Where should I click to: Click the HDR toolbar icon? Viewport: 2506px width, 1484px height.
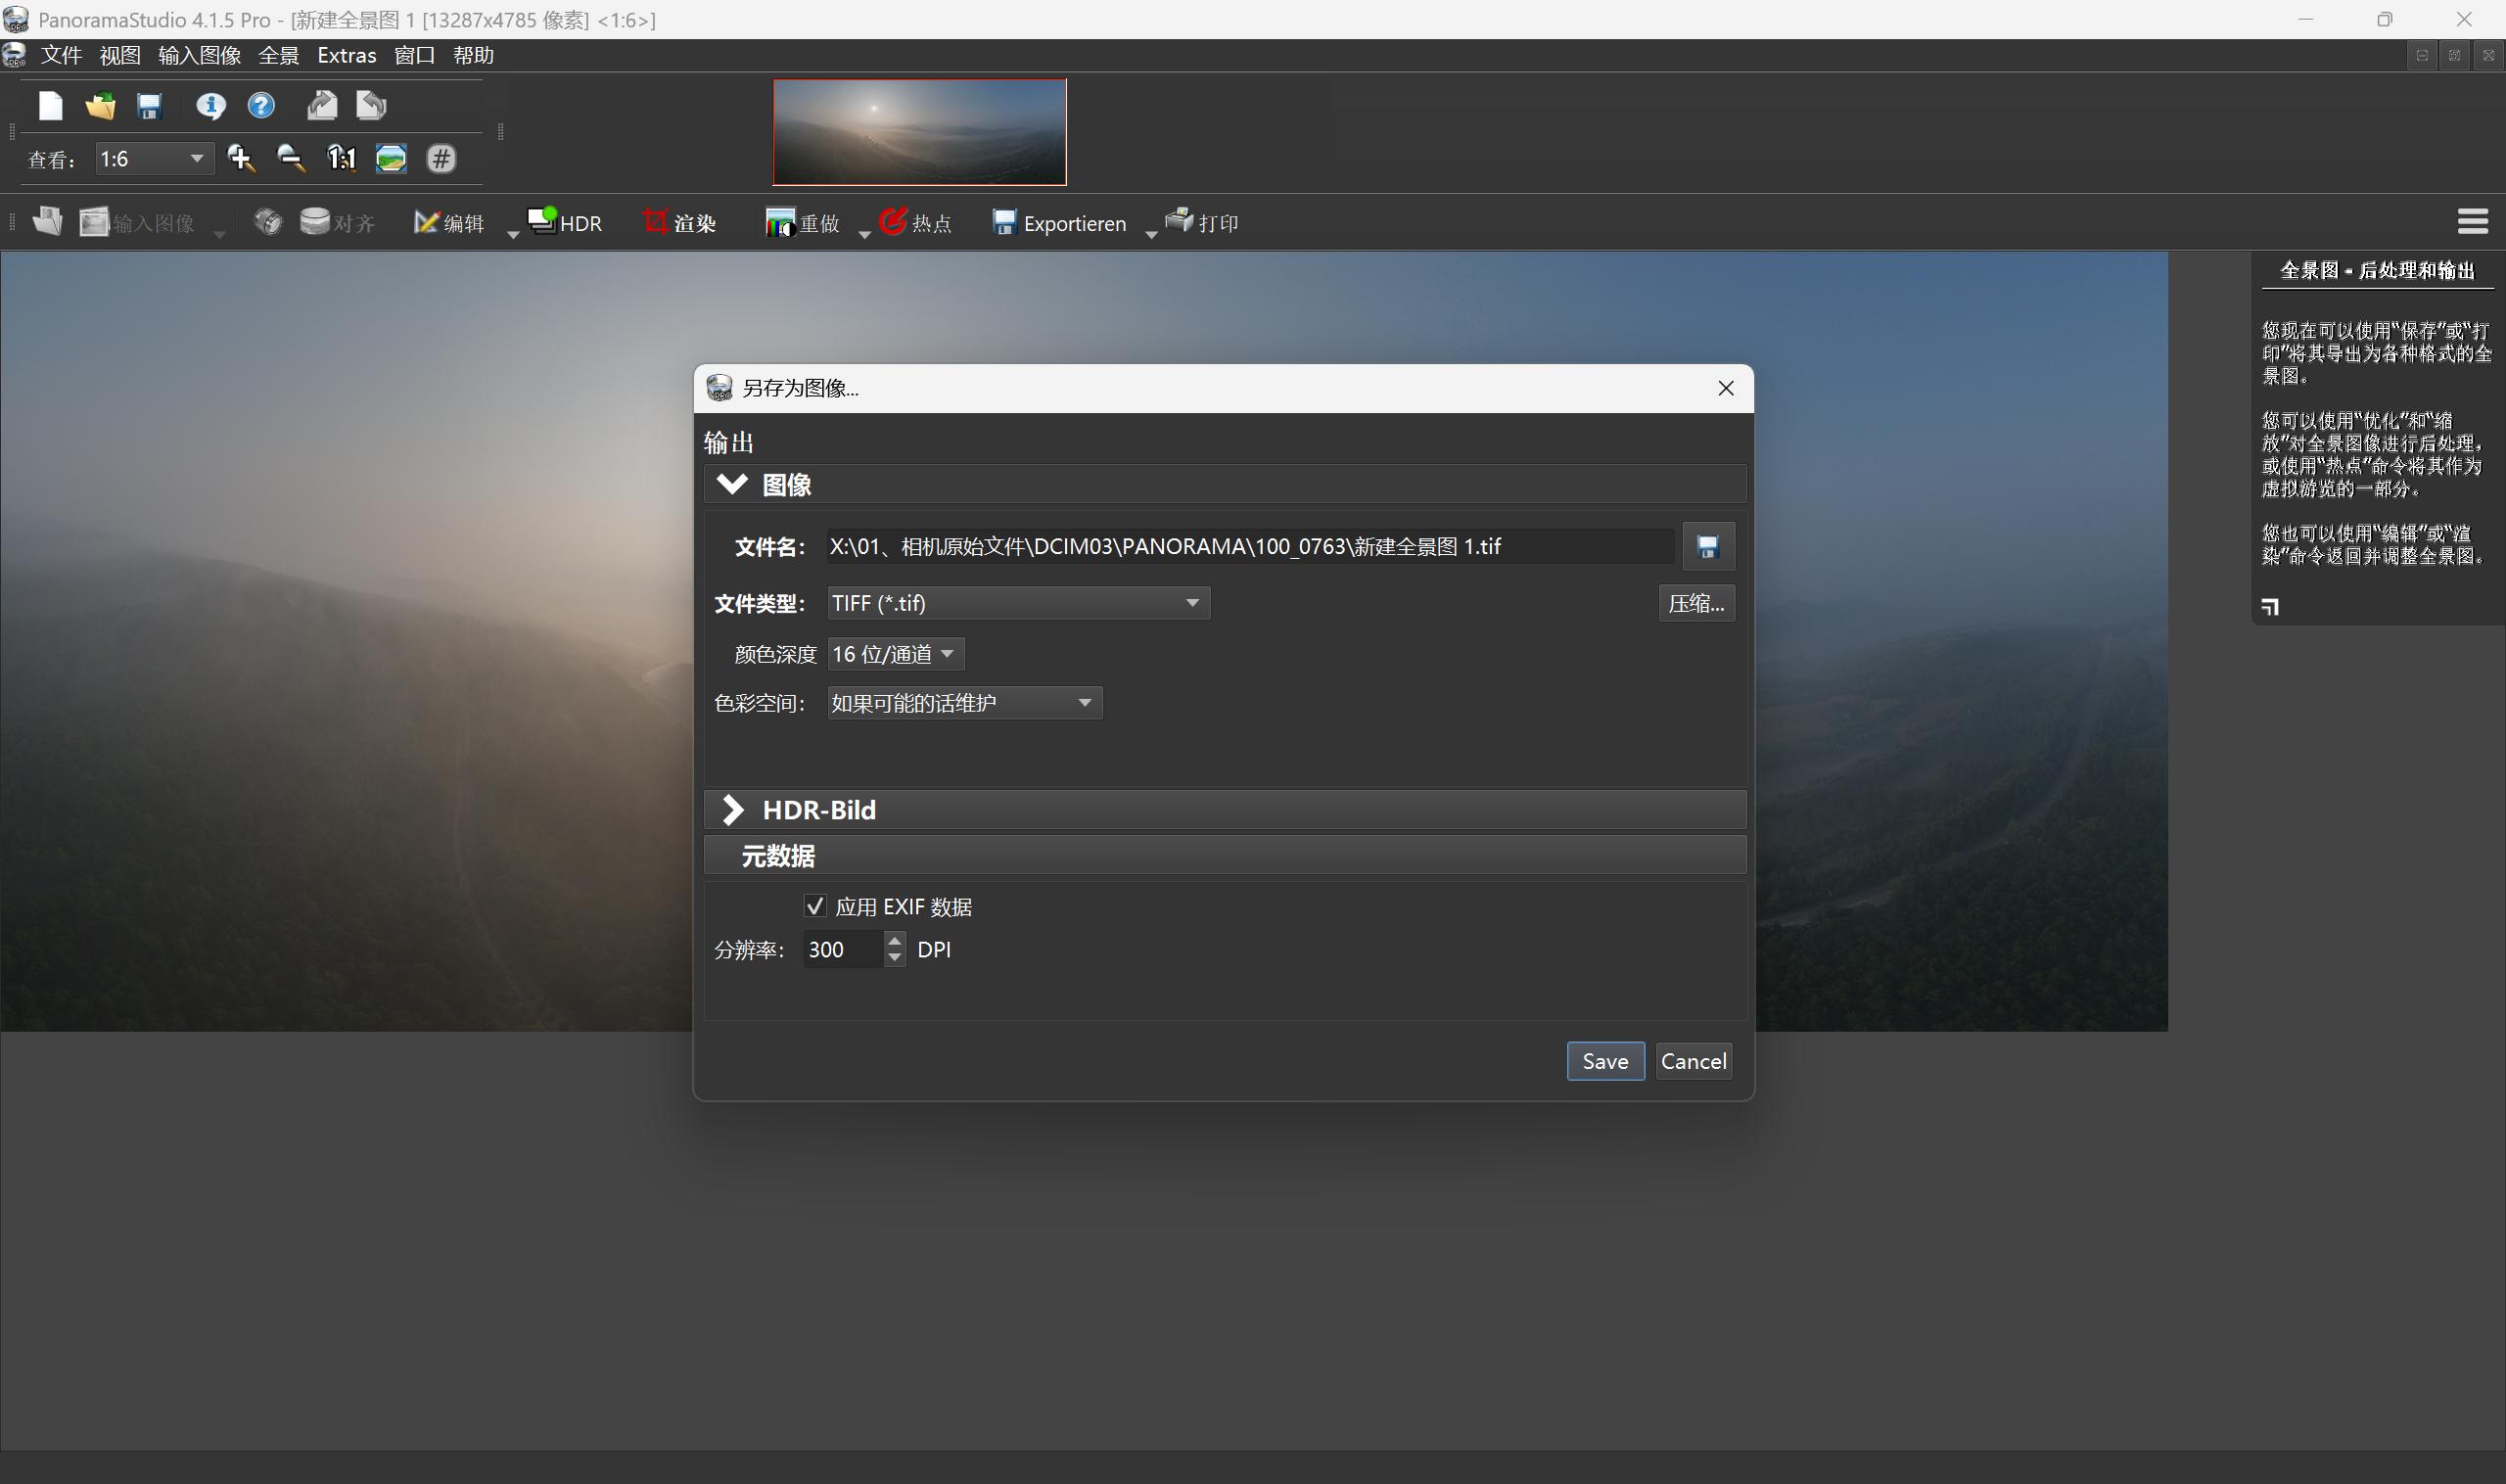(x=565, y=222)
